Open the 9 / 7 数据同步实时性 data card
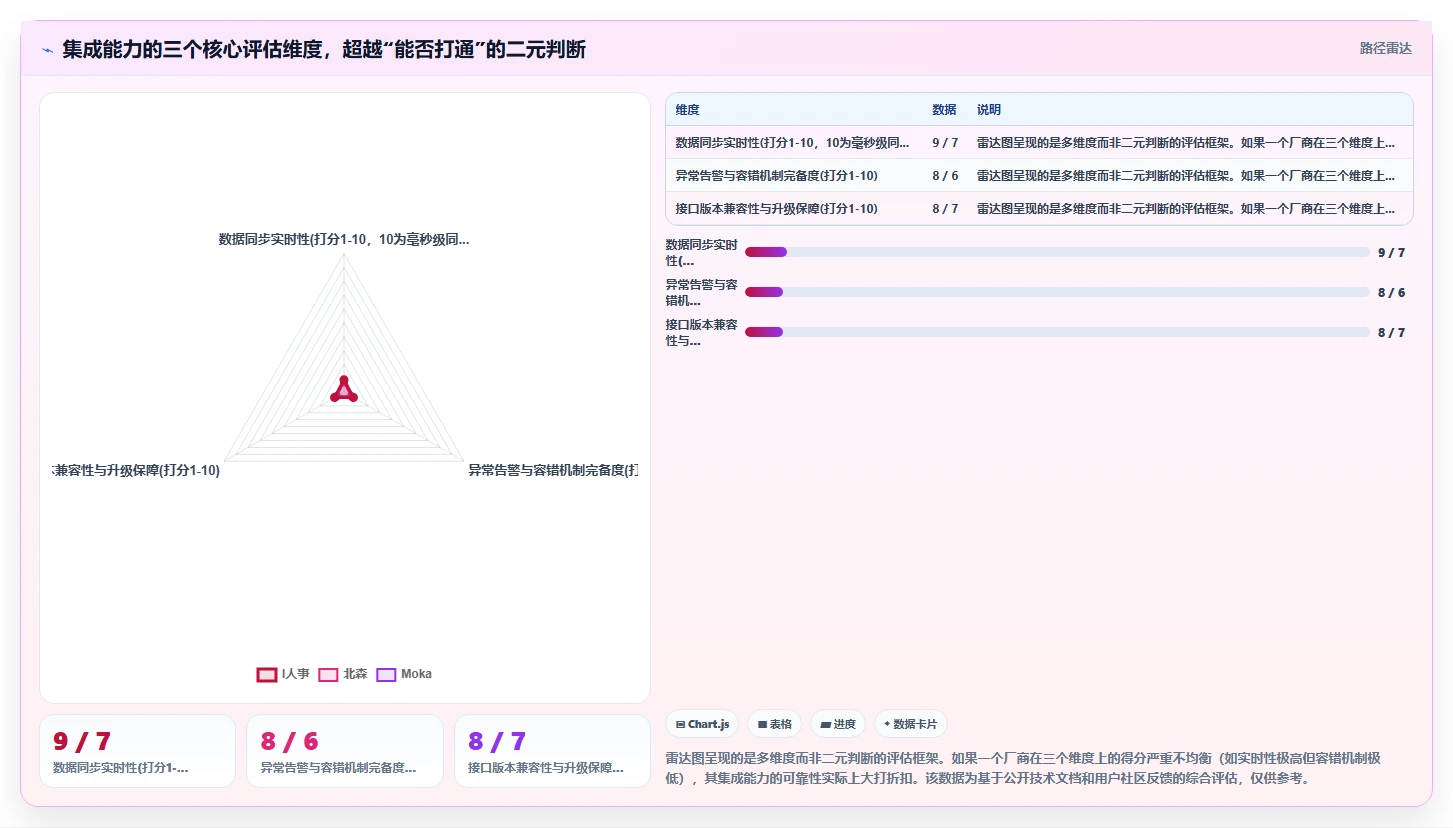The width and height of the screenshot is (1453, 828). pyautogui.click(x=137, y=751)
